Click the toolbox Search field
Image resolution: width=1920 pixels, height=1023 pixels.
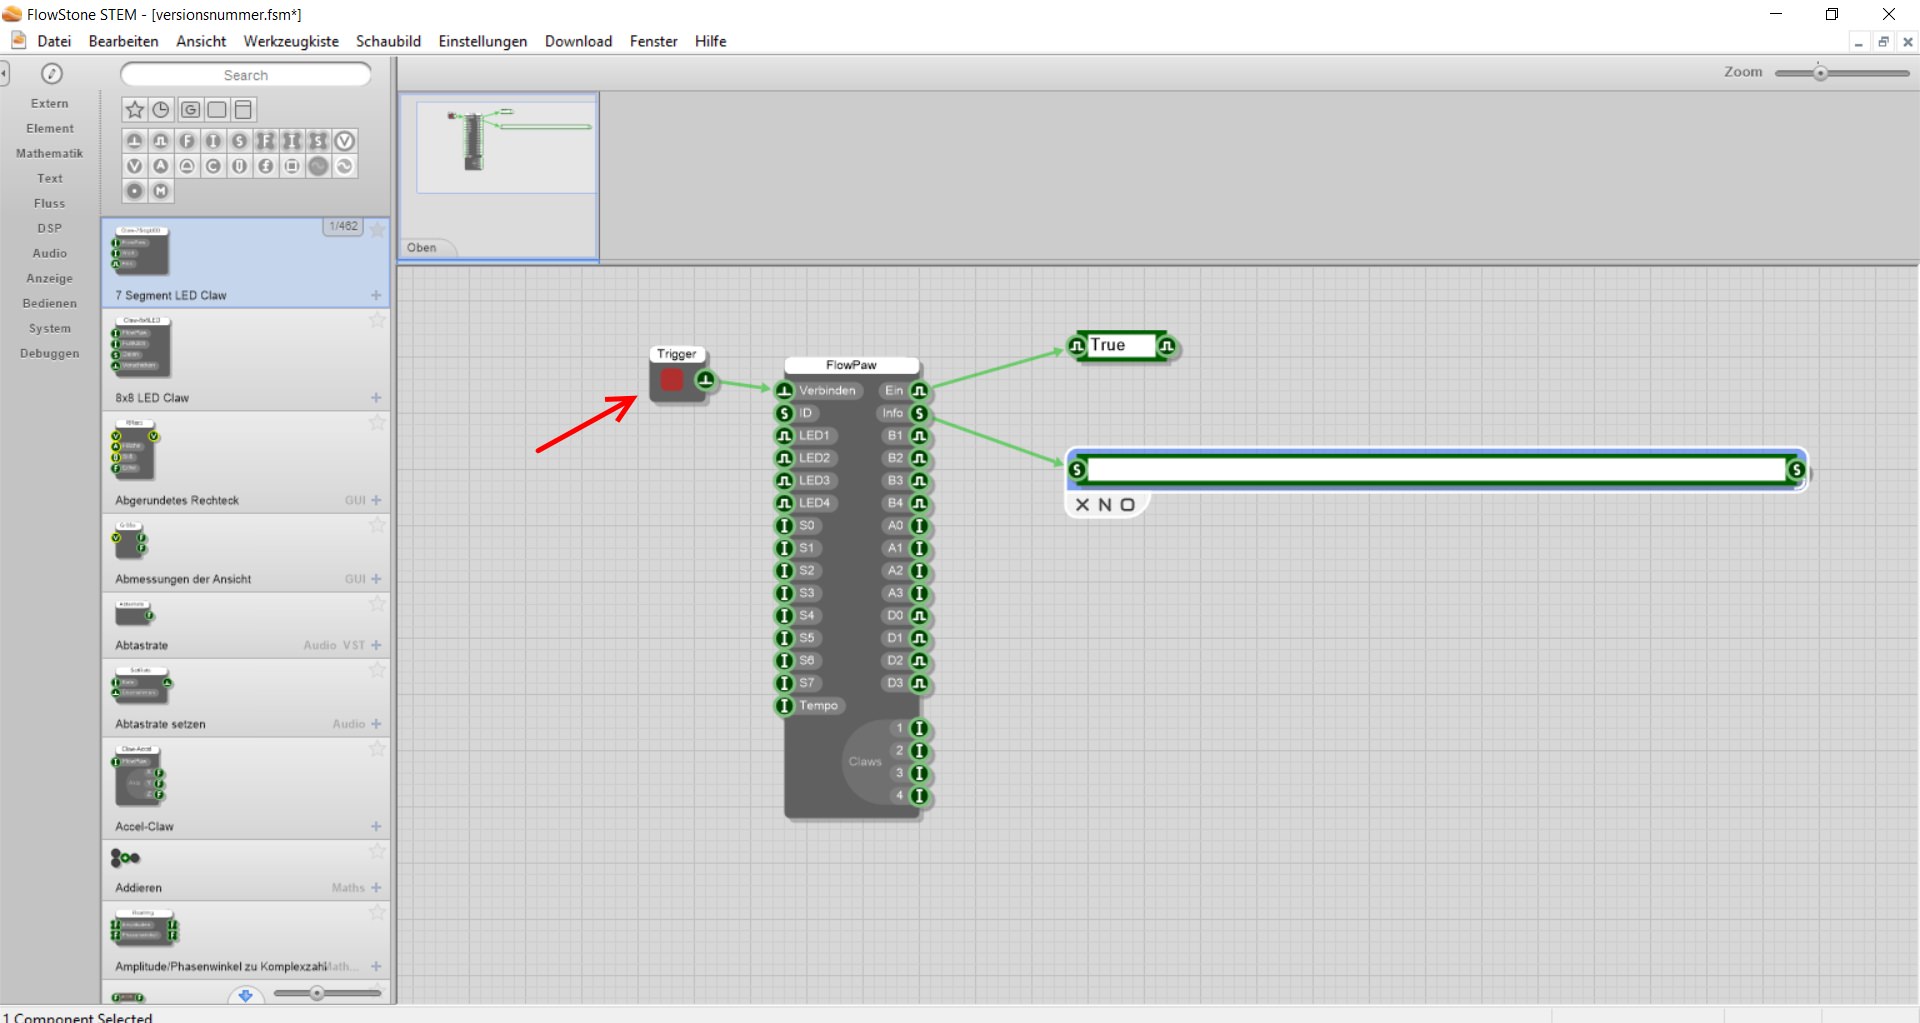pos(245,75)
